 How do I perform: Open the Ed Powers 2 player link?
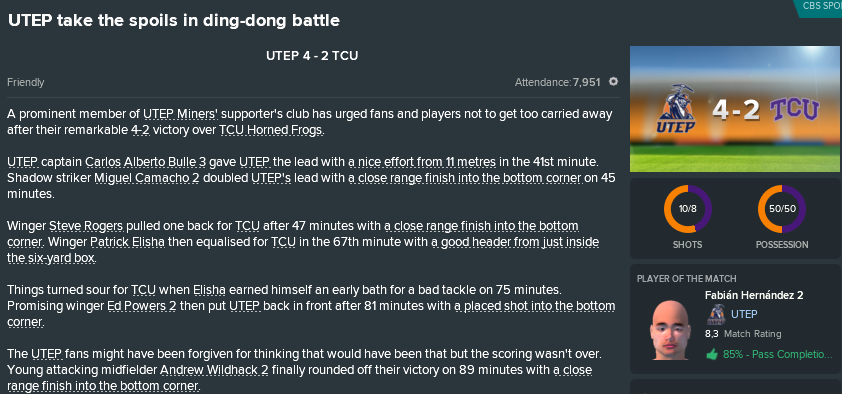(142, 307)
